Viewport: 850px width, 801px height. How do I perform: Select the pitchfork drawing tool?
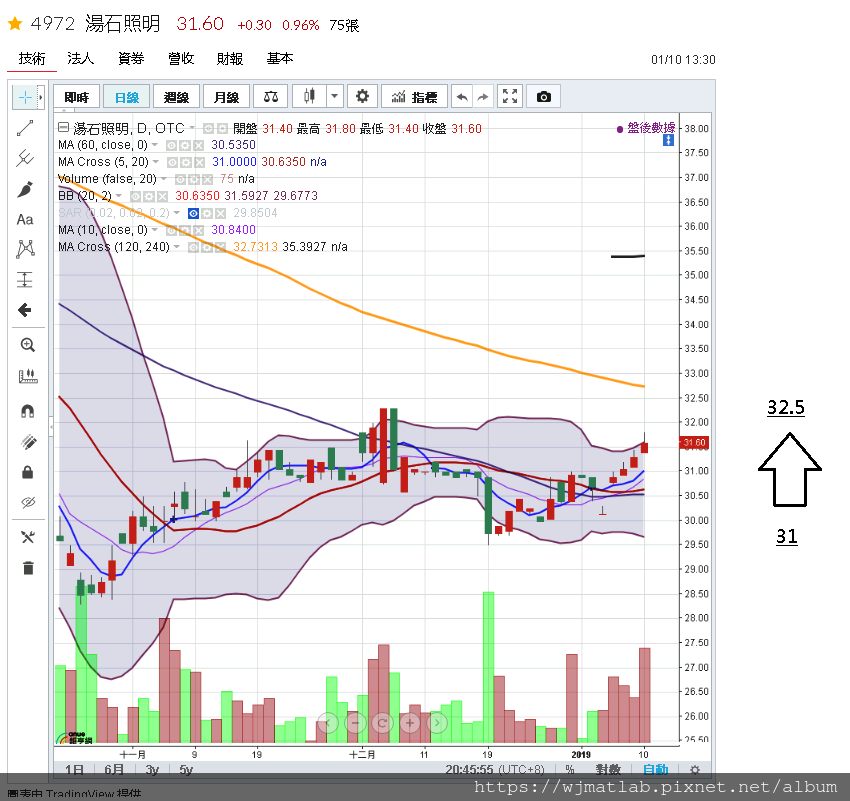tap(25, 158)
